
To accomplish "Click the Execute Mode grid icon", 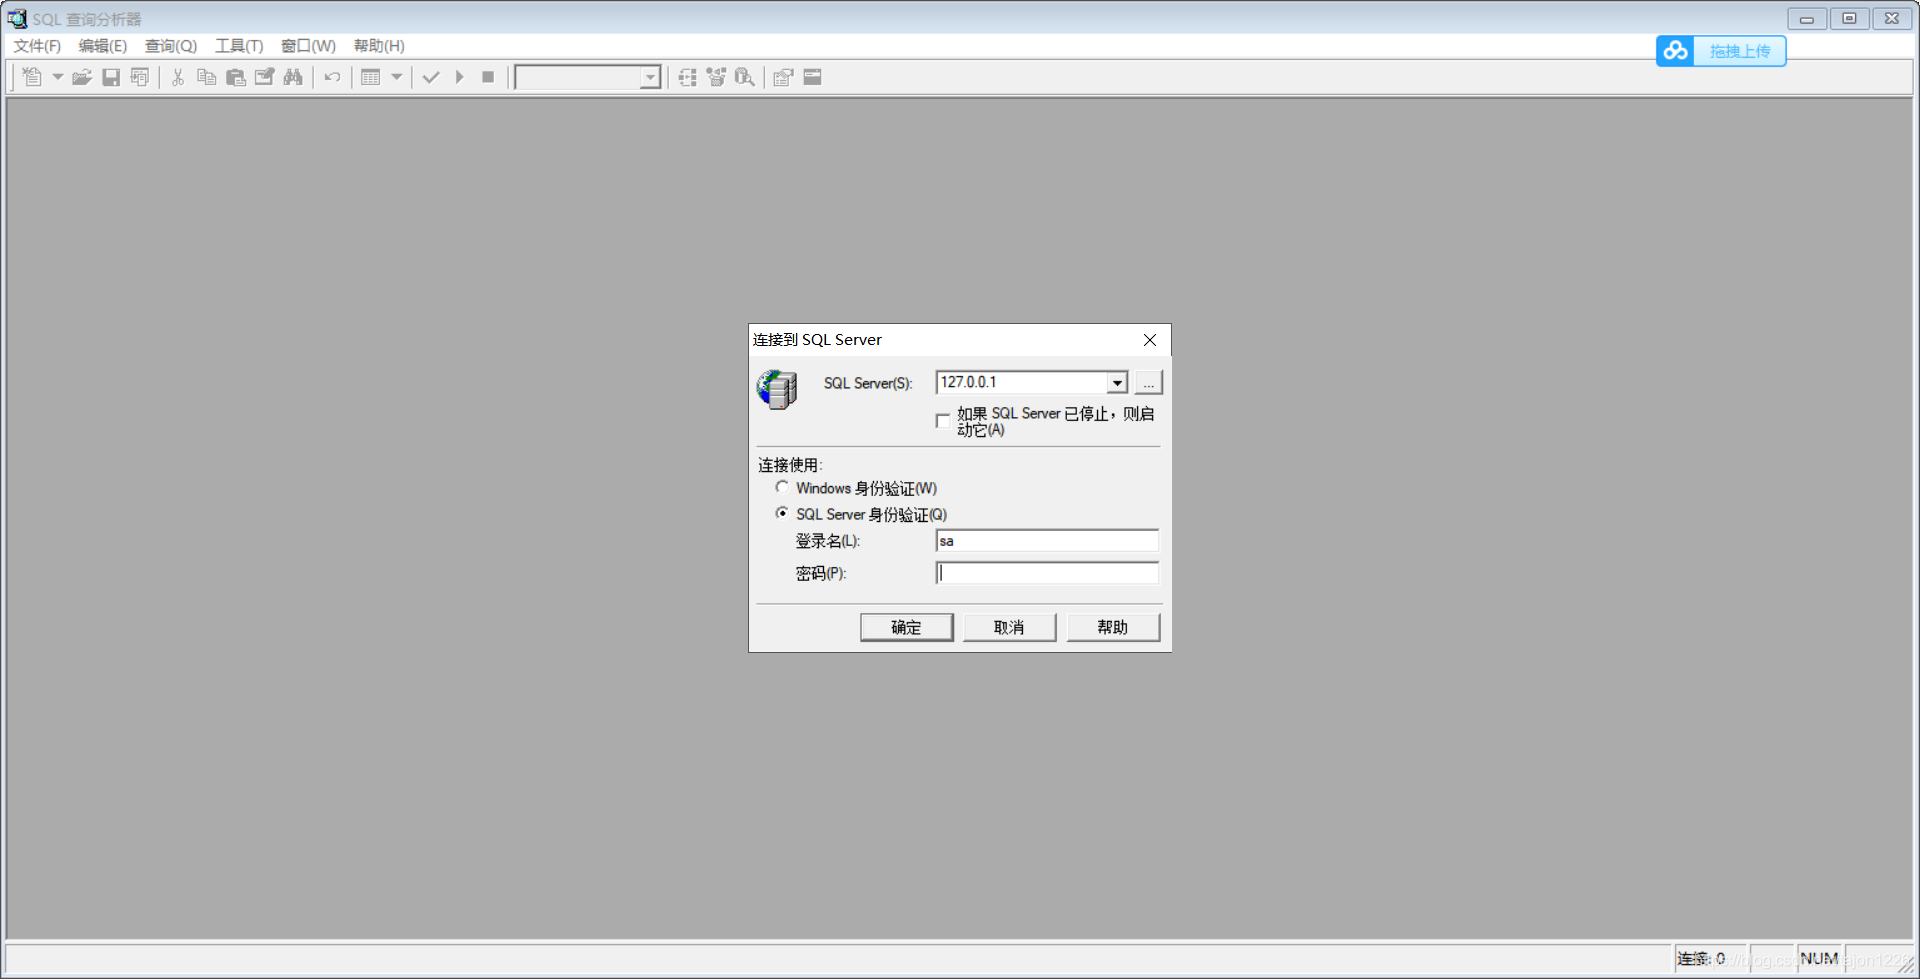I will (x=371, y=77).
